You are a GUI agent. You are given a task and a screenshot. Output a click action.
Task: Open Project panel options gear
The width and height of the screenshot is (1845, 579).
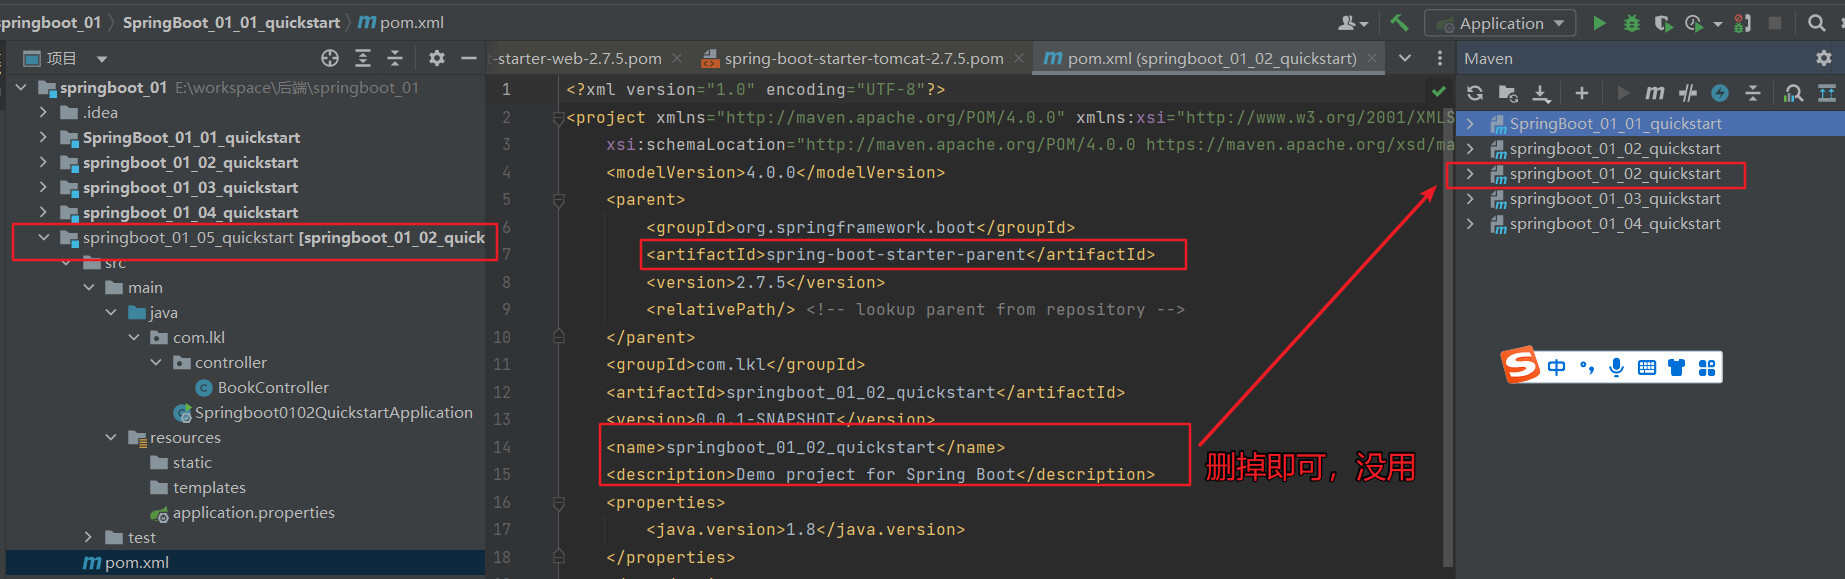437,58
